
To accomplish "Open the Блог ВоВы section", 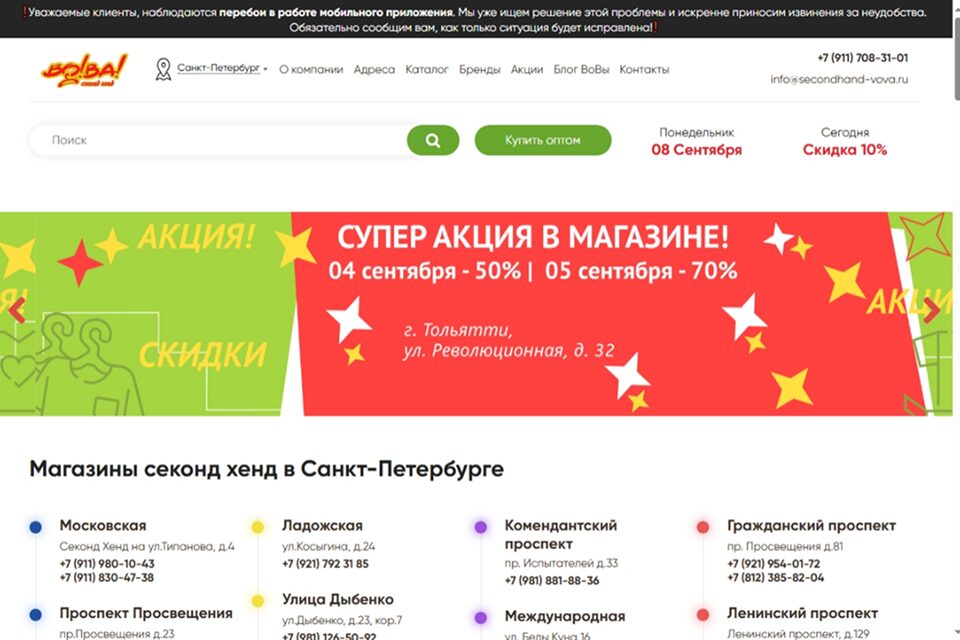I will pos(581,70).
